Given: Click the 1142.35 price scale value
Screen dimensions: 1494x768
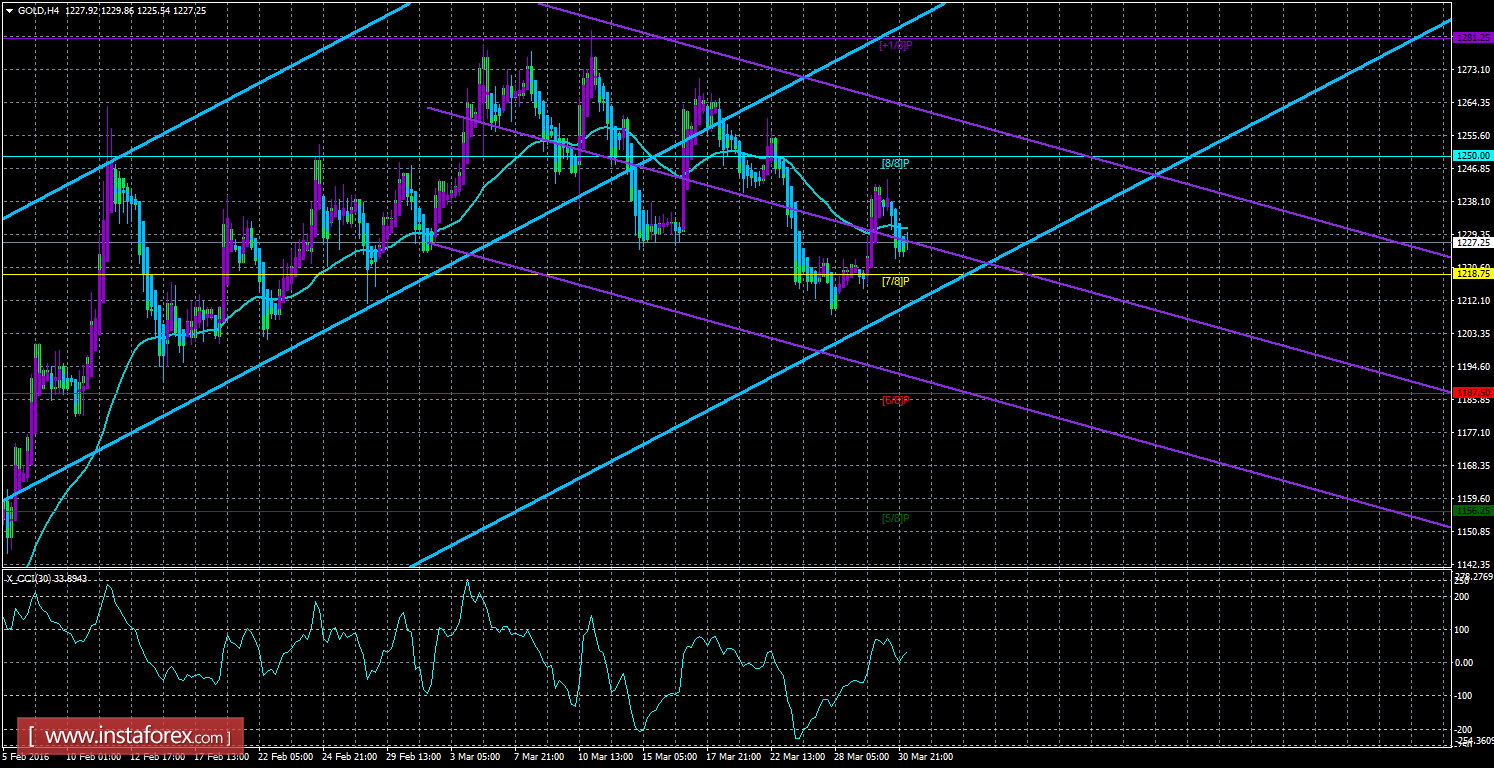Looking at the screenshot, I should (x=1475, y=564).
